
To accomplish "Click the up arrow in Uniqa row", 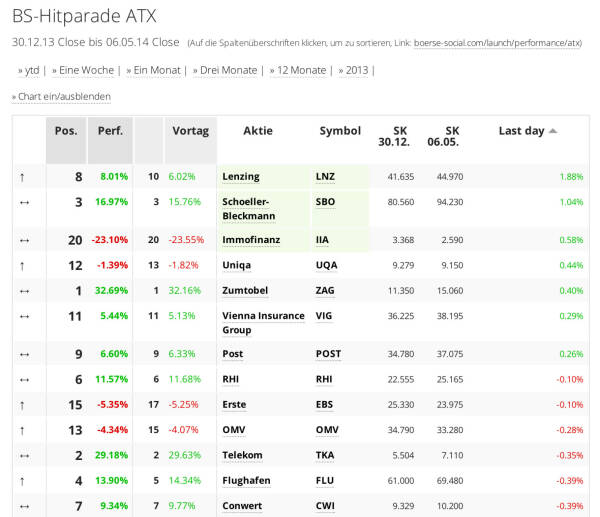I will click(x=23, y=265).
